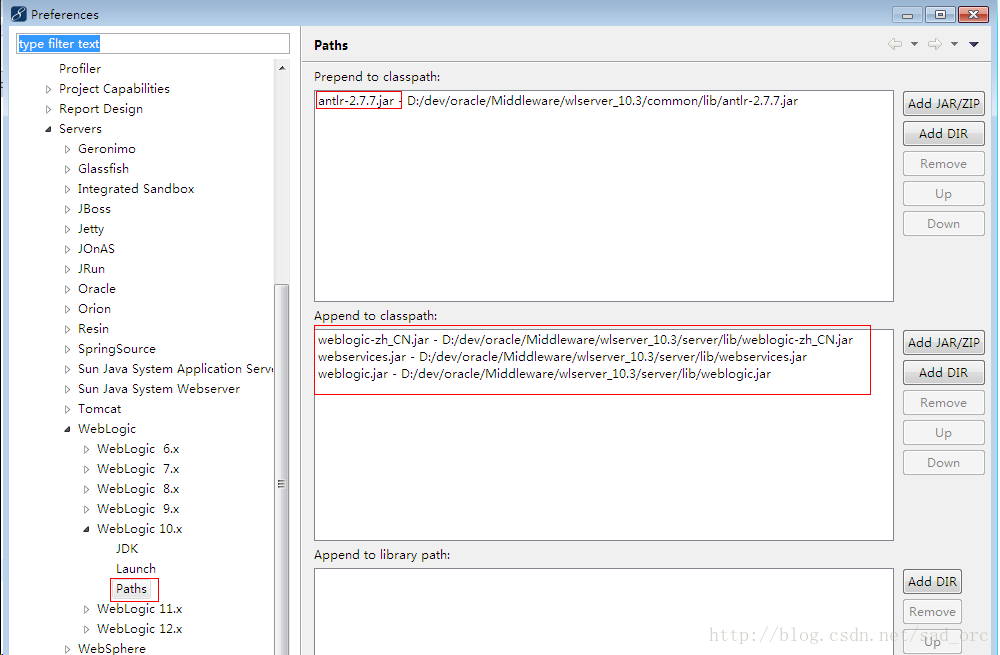
Task: Click Add DIR for library path
Action: click(932, 582)
